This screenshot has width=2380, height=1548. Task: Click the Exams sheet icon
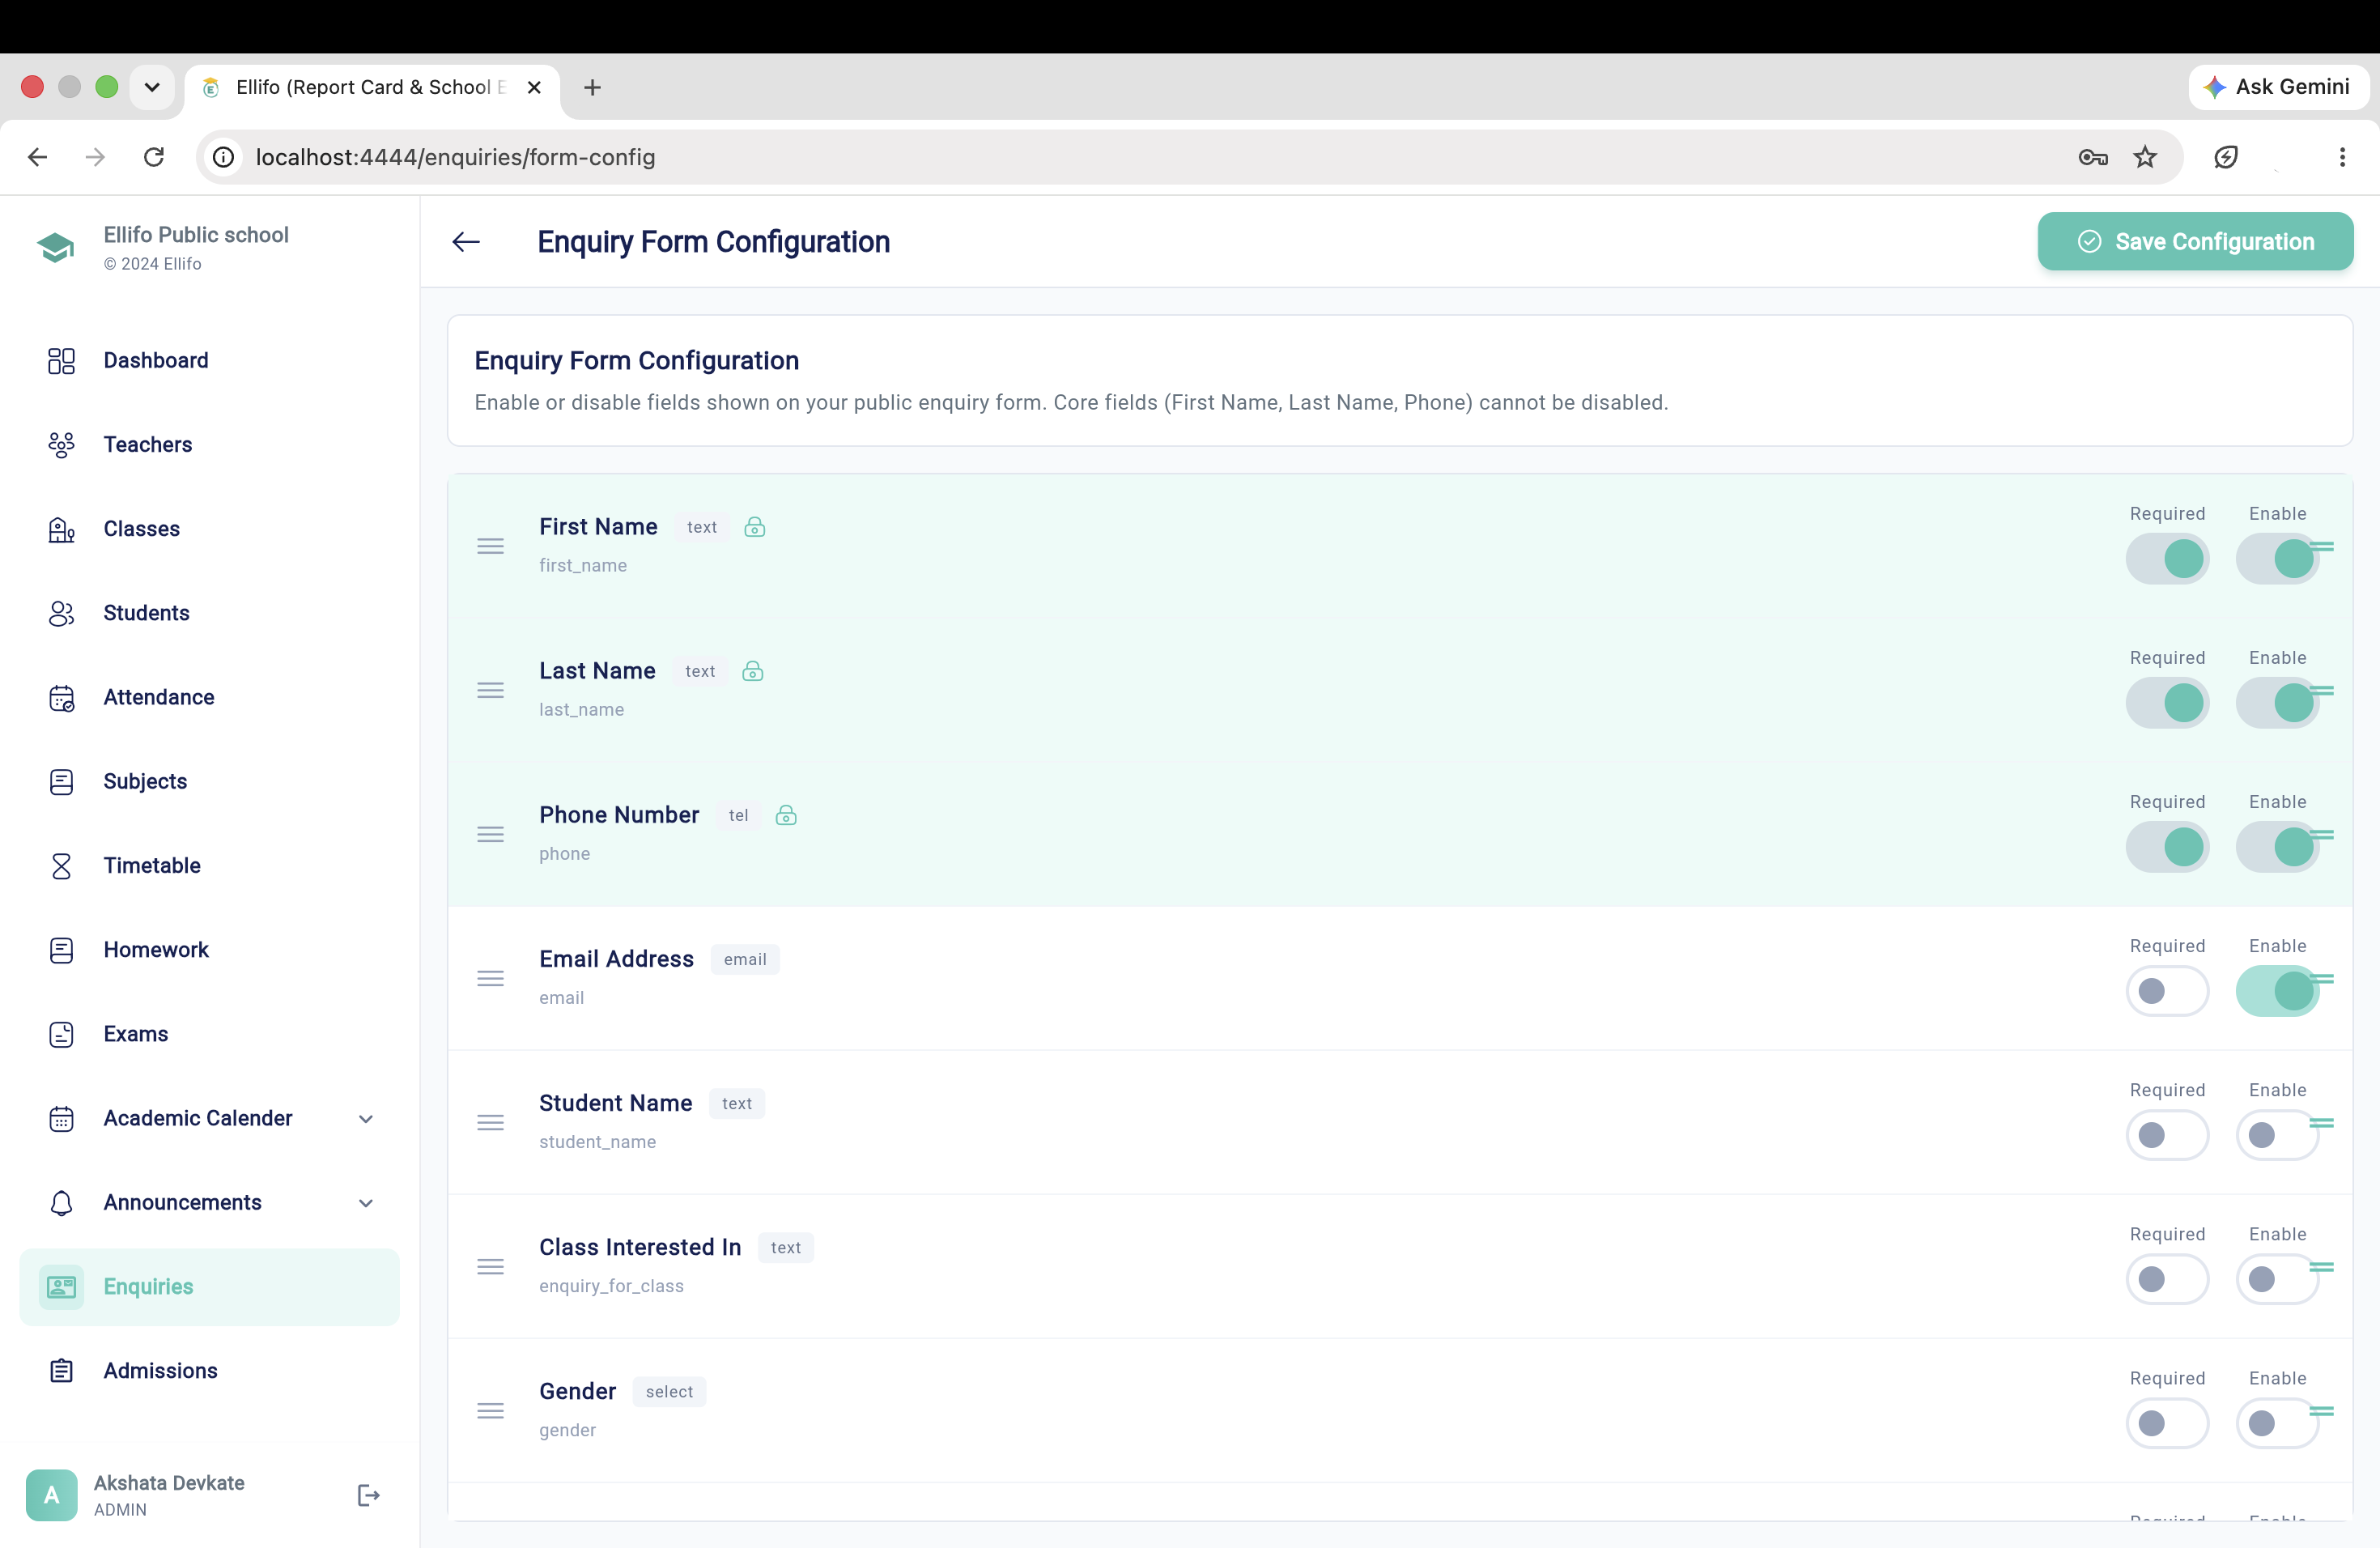[x=61, y=1034]
